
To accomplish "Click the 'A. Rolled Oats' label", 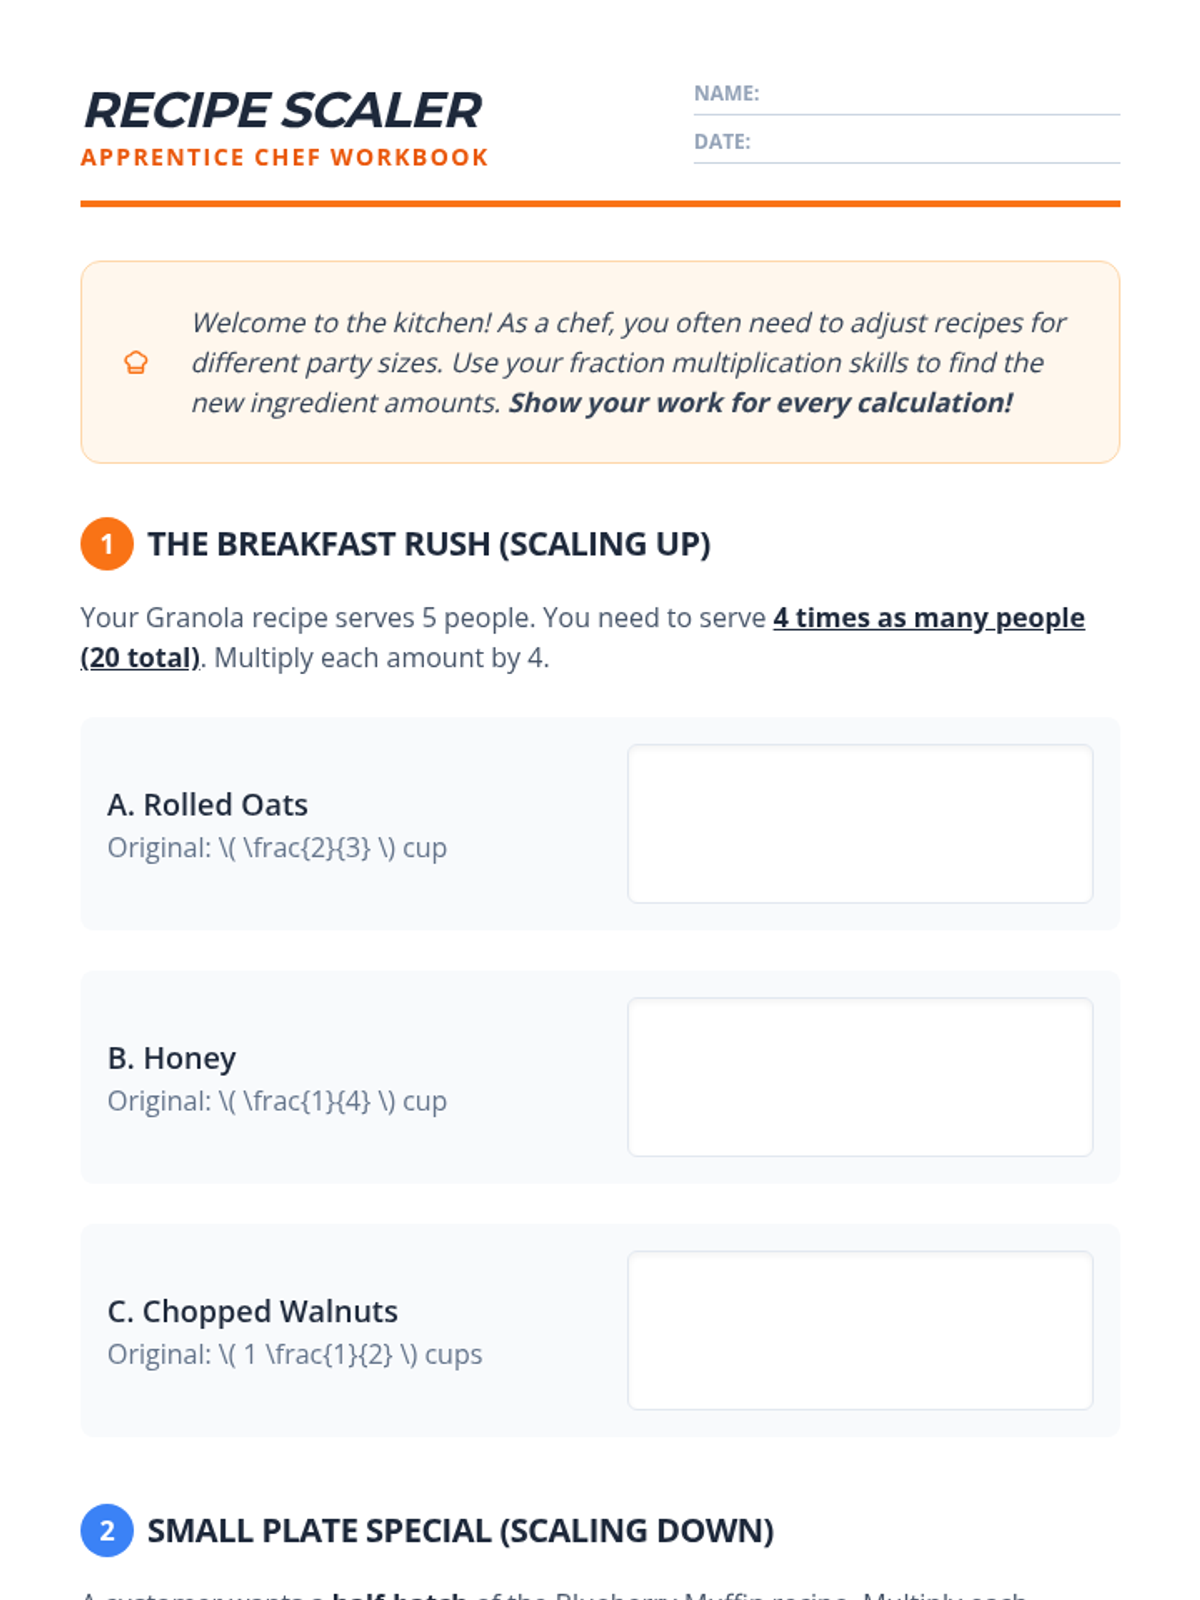I will [x=208, y=805].
